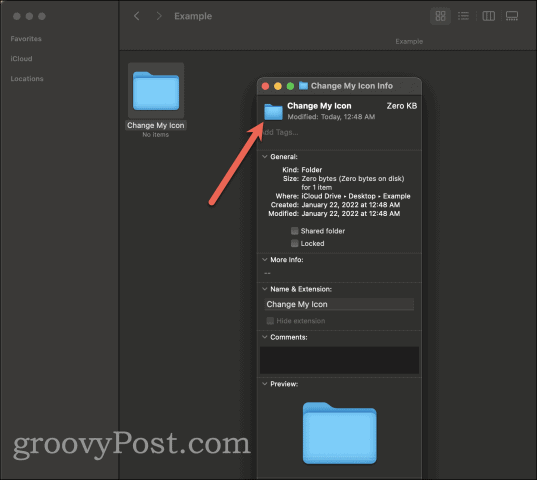
Task: Collapse the Name & Extension section
Action: [264, 289]
